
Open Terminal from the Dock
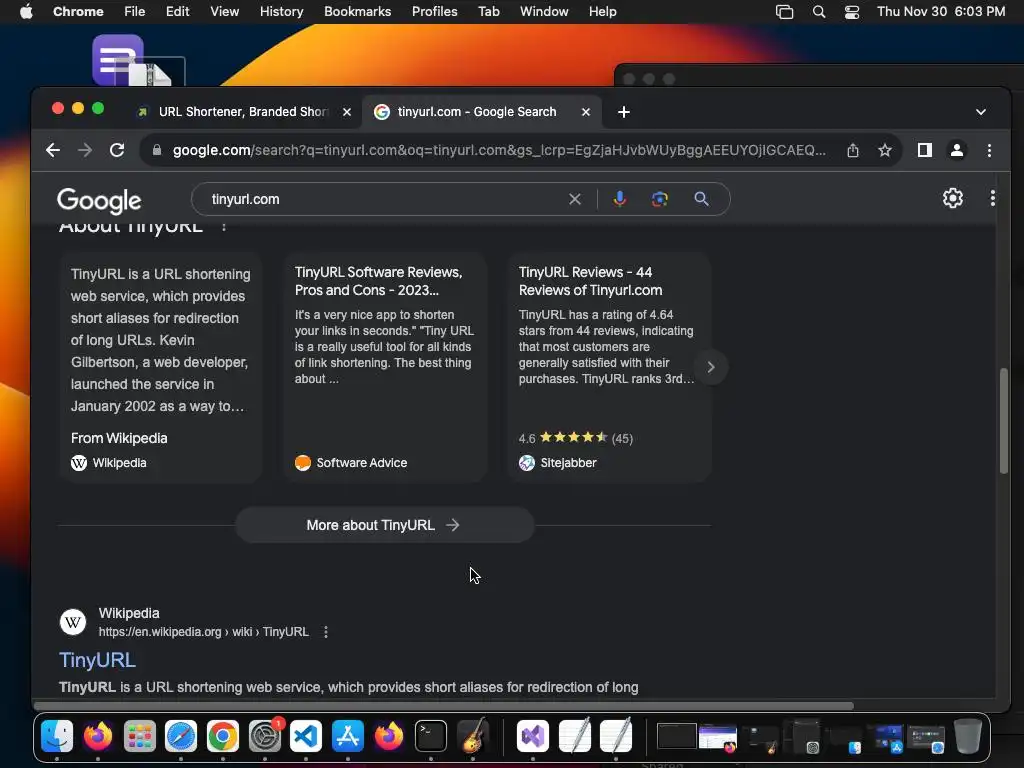pos(431,736)
